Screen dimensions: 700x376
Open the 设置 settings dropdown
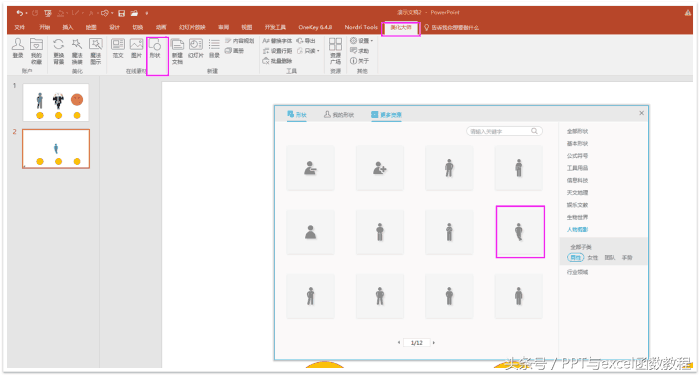(362, 41)
